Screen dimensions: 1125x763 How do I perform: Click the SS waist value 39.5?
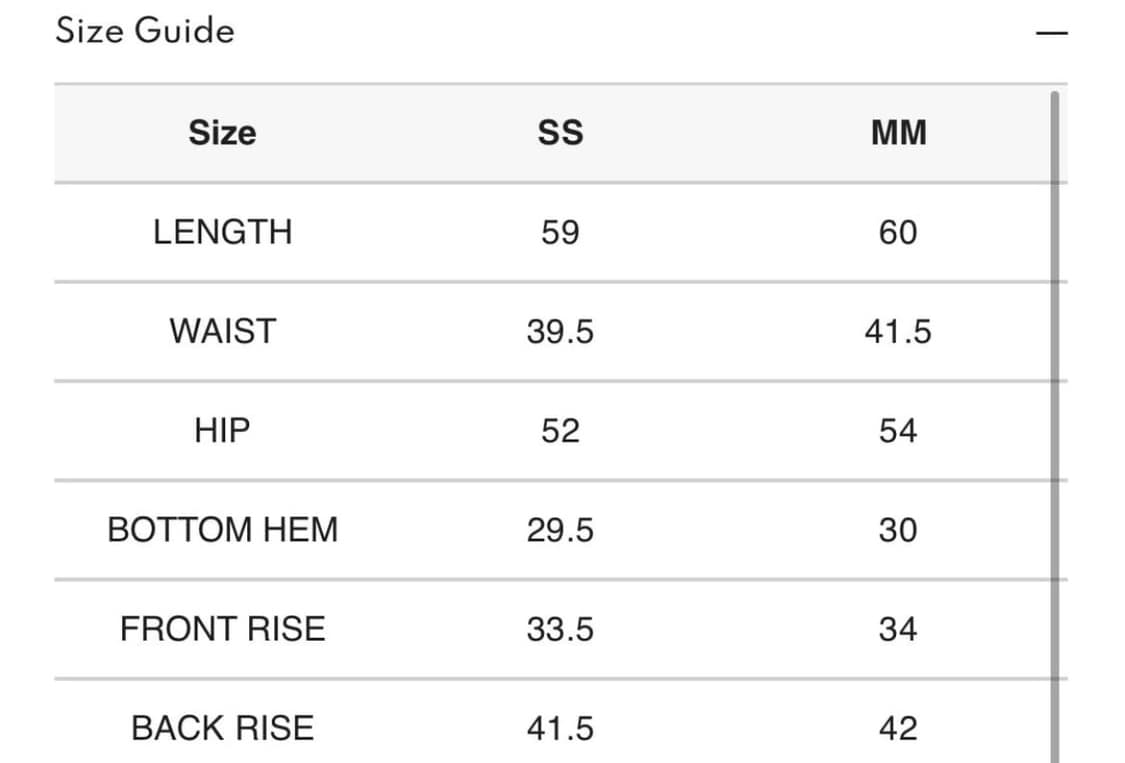560,331
